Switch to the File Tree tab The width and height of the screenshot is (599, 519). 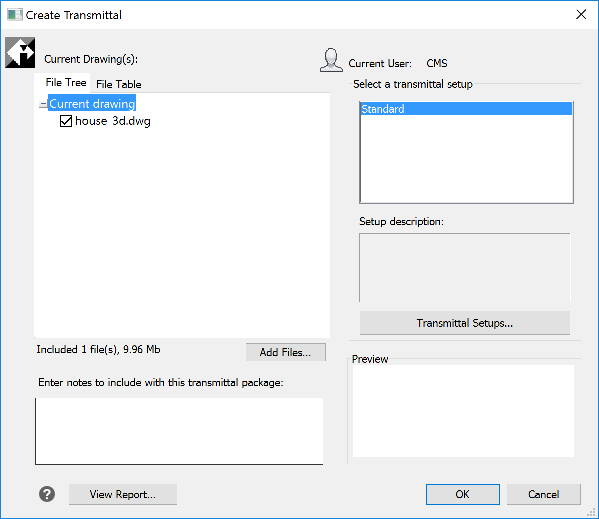pos(65,82)
